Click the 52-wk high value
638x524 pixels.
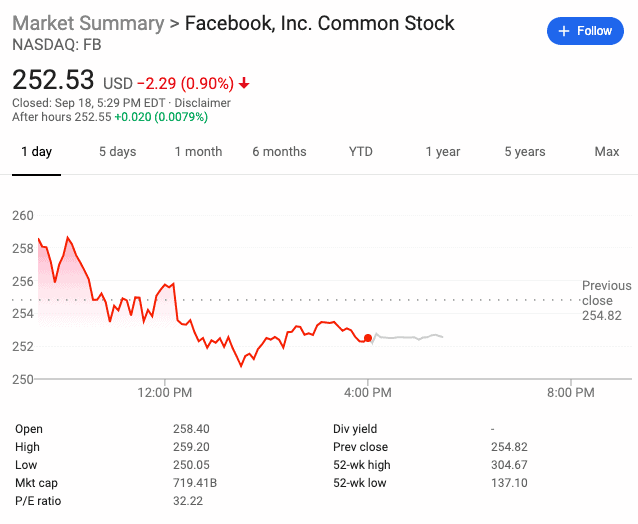(511, 465)
